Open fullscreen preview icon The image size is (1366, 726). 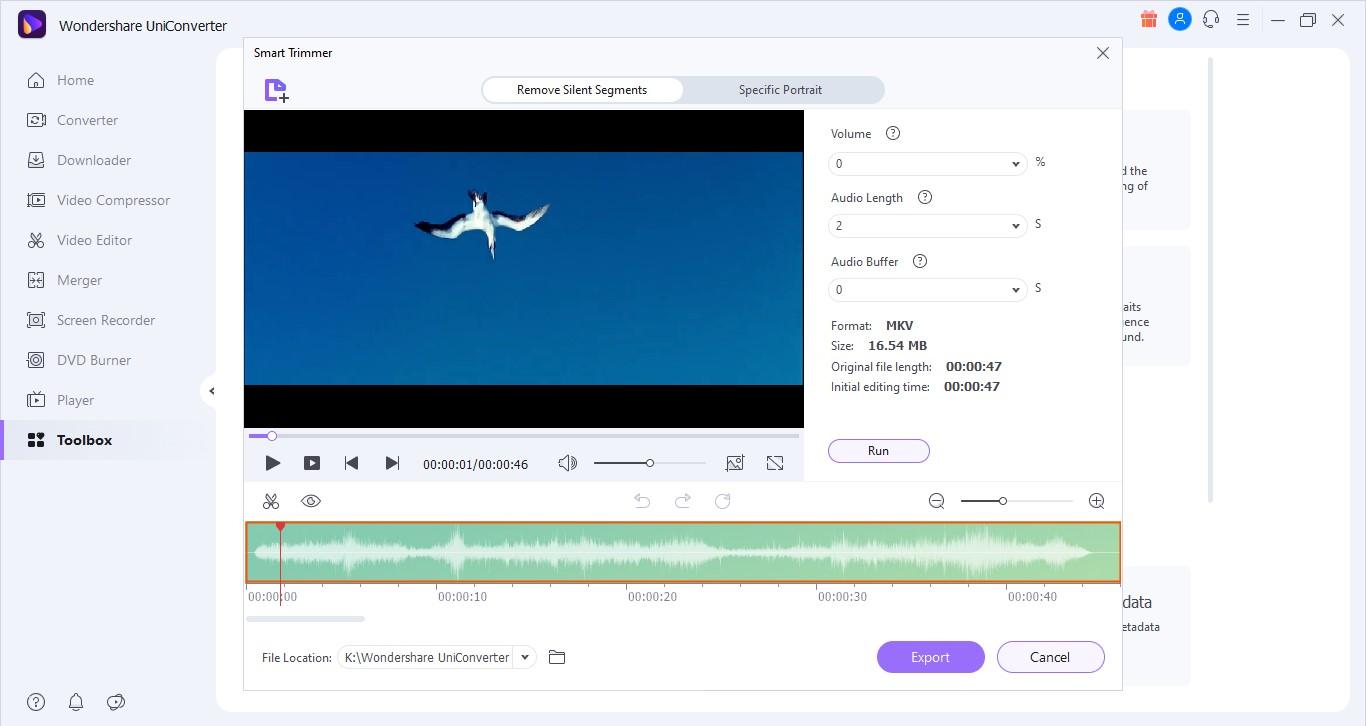[775, 463]
